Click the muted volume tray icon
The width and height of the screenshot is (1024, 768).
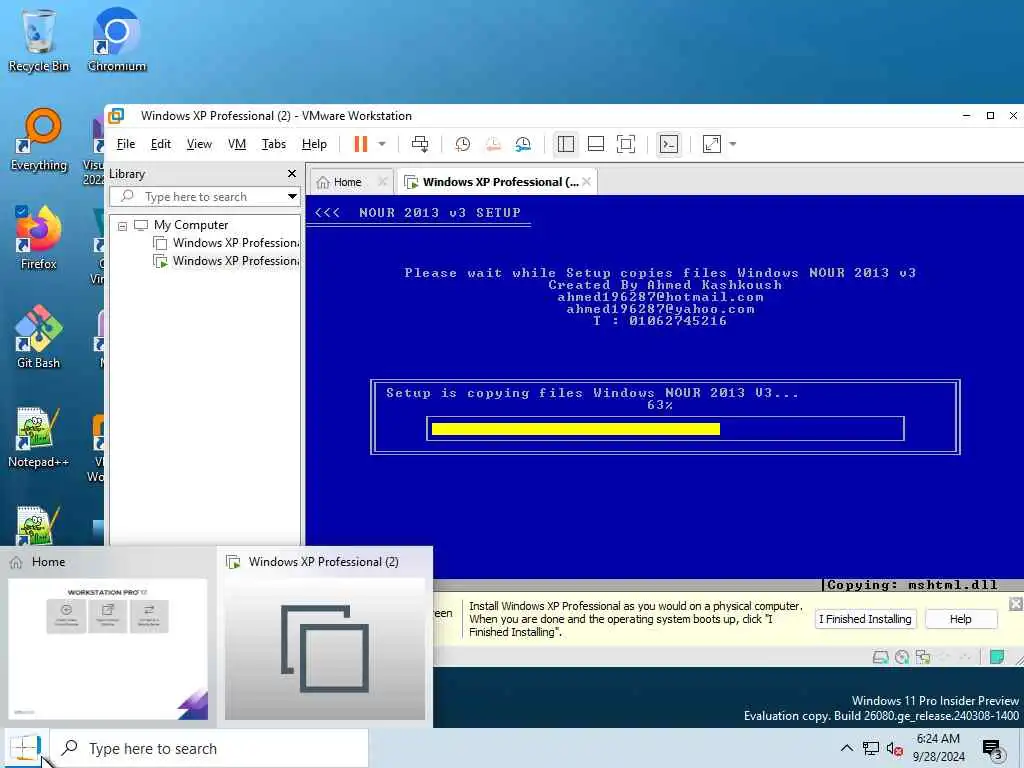(894, 748)
